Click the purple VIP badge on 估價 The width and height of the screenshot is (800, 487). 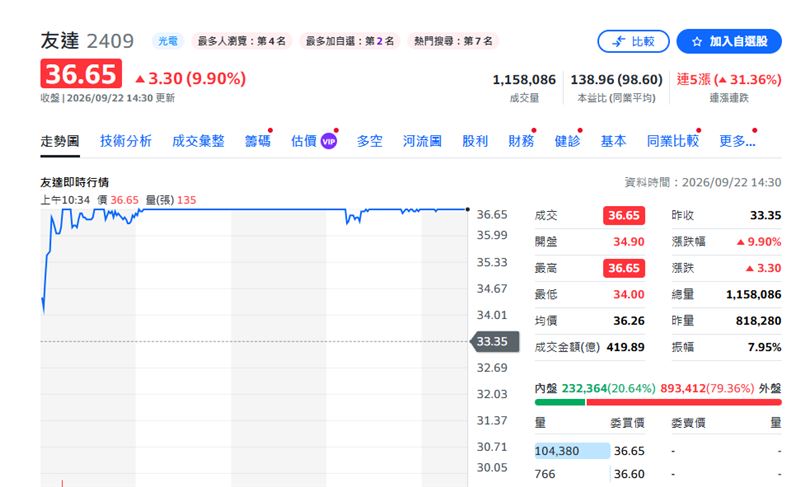point(329,141)
